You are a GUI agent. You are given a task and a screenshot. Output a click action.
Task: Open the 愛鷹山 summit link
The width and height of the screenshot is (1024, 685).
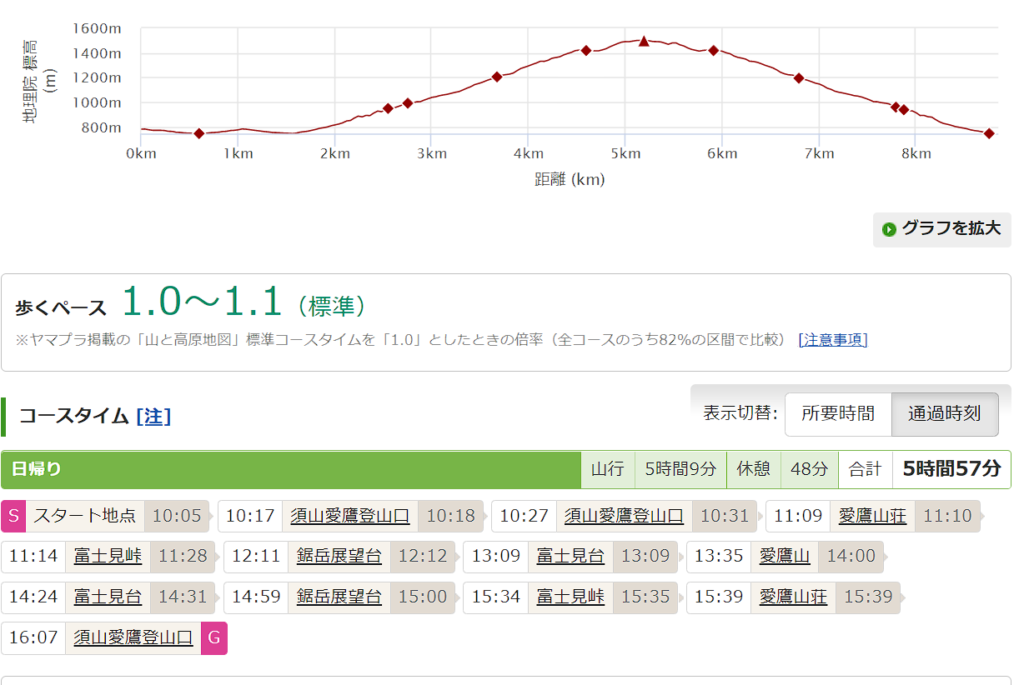tap(784, 556)
